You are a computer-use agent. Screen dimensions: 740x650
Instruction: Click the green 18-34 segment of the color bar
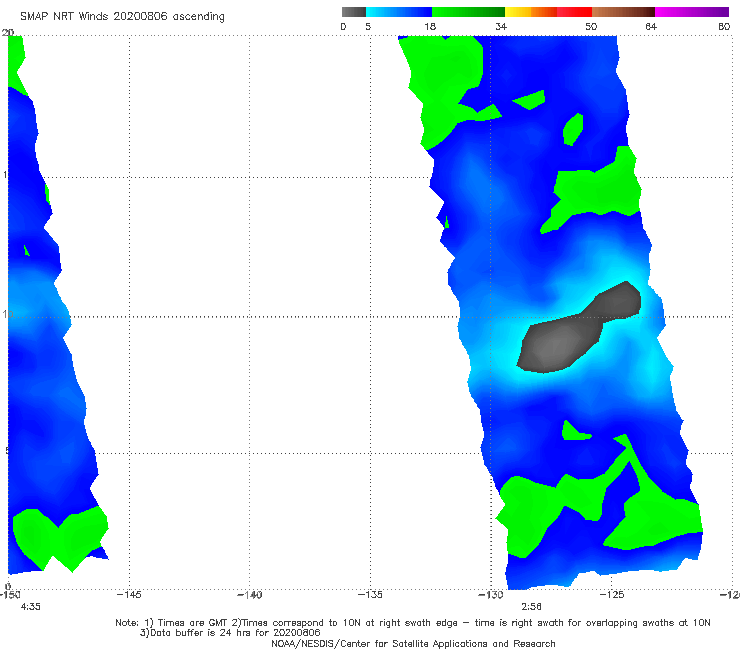pos(468,12)
